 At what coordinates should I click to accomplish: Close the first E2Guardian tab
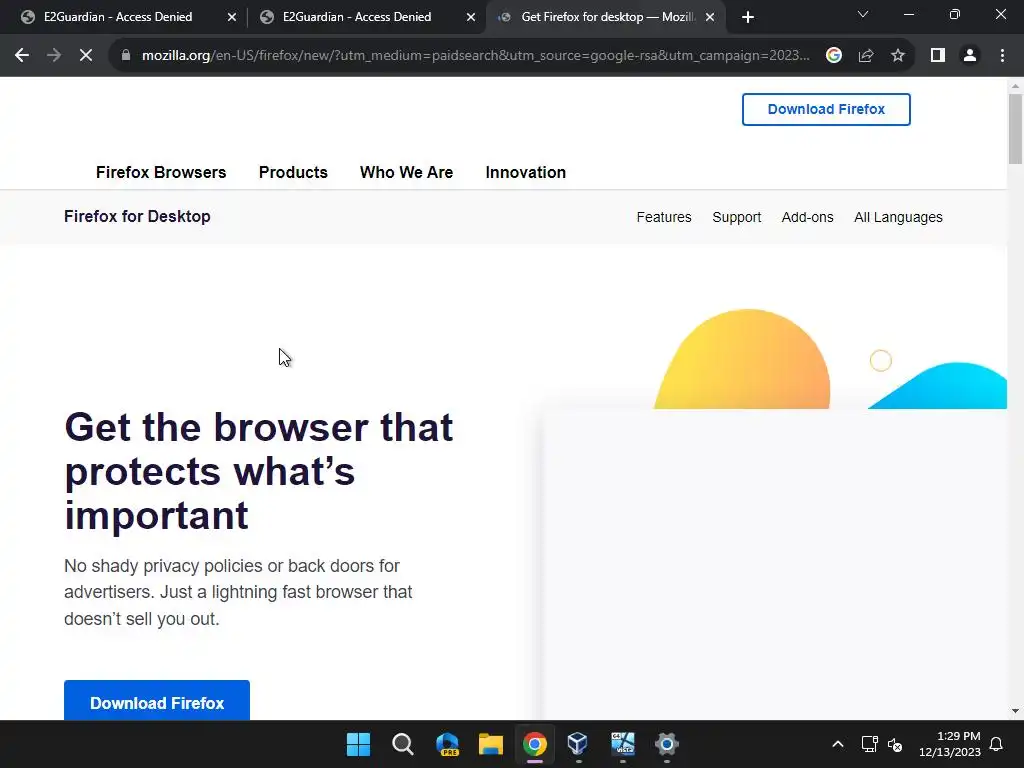pos(232,17)
